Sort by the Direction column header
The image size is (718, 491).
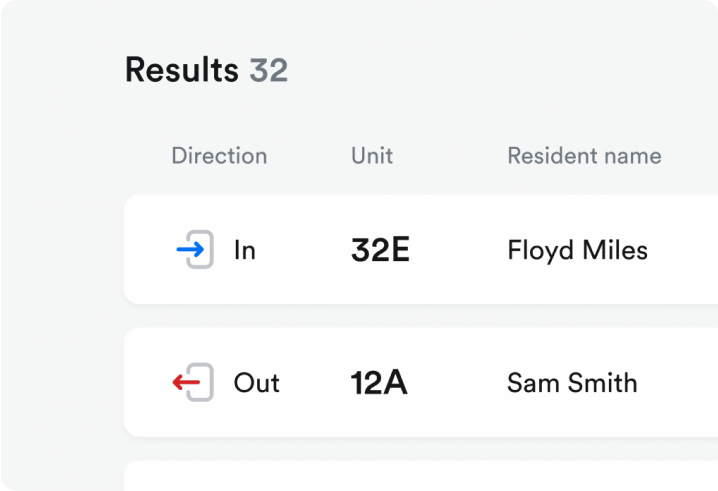tap(219, 156)
